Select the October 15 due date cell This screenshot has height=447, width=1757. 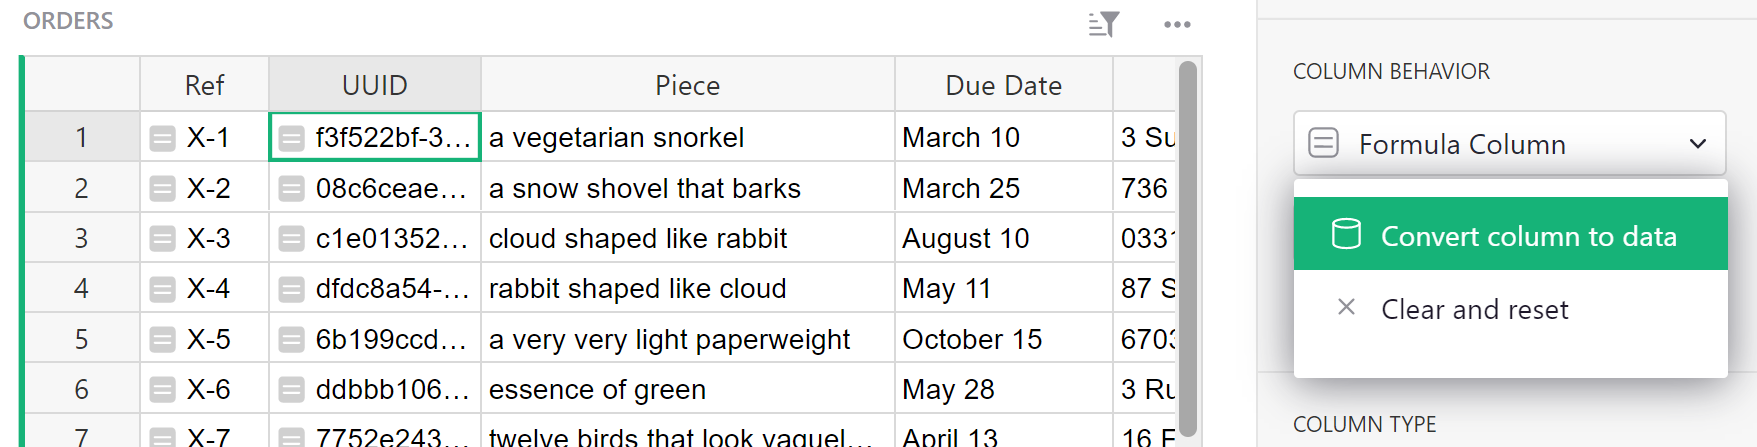pyautogui.click(x=972, y=339)
